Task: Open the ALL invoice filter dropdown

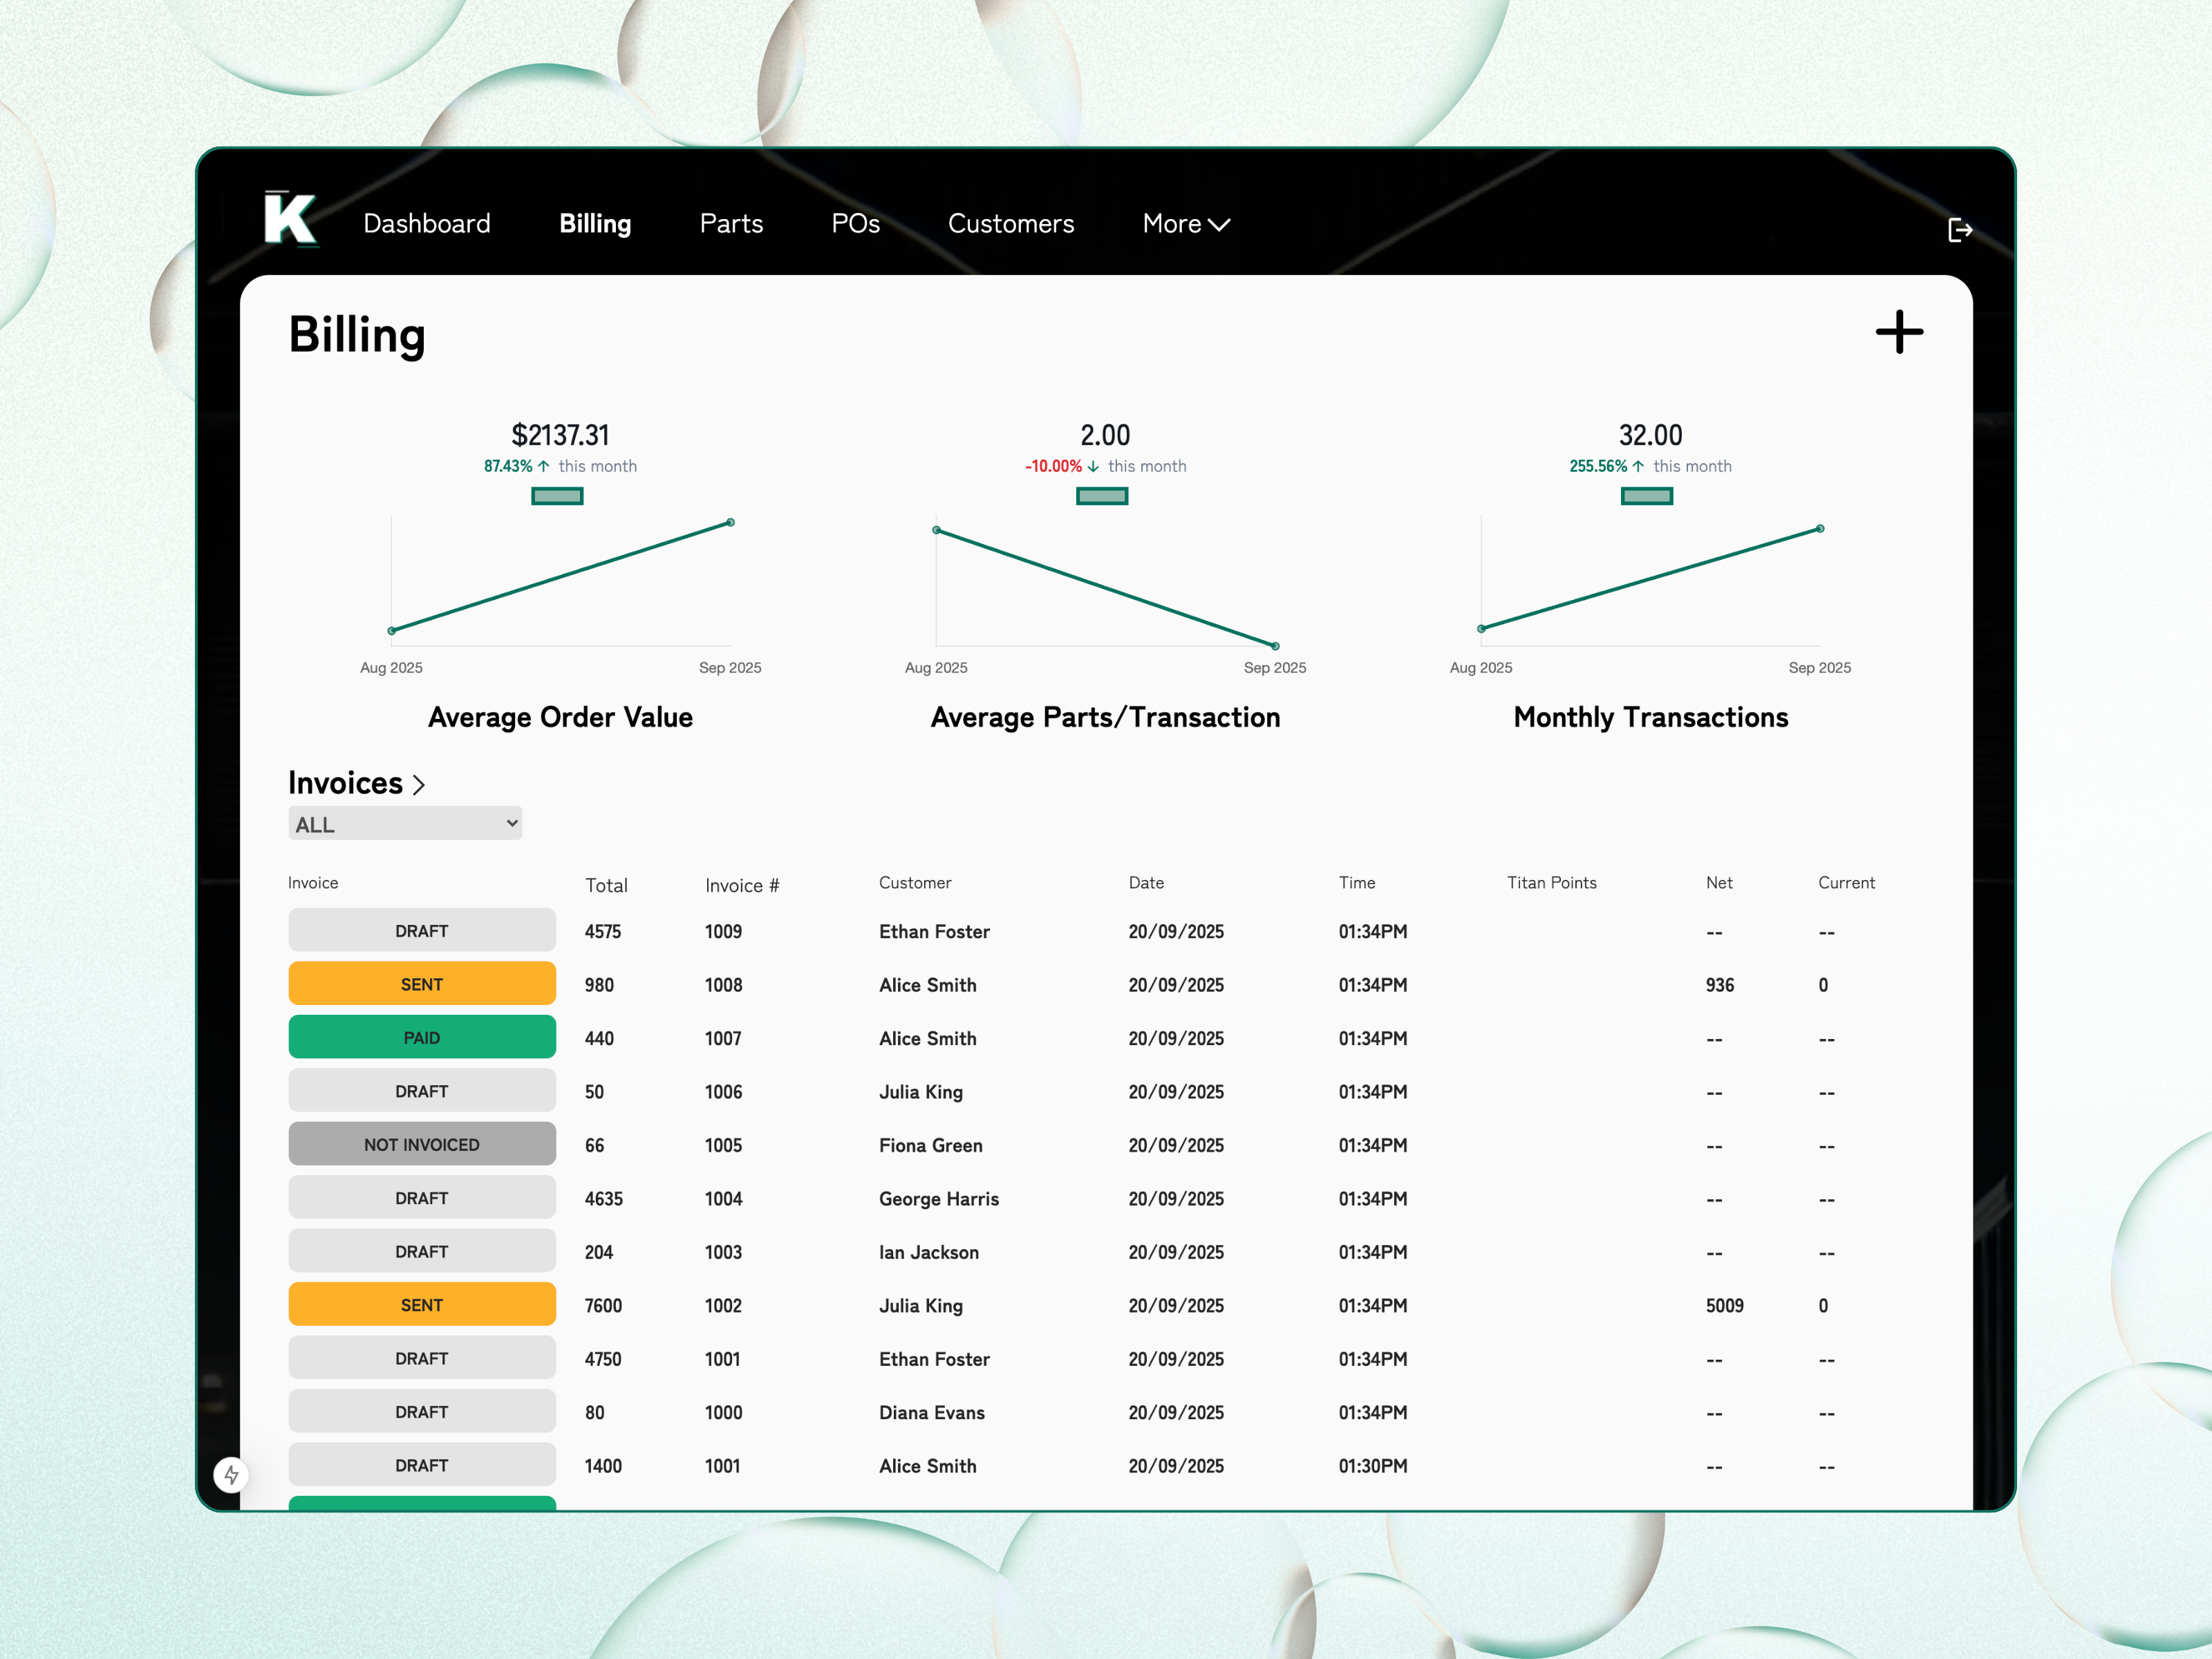Action: pos(405,824)
